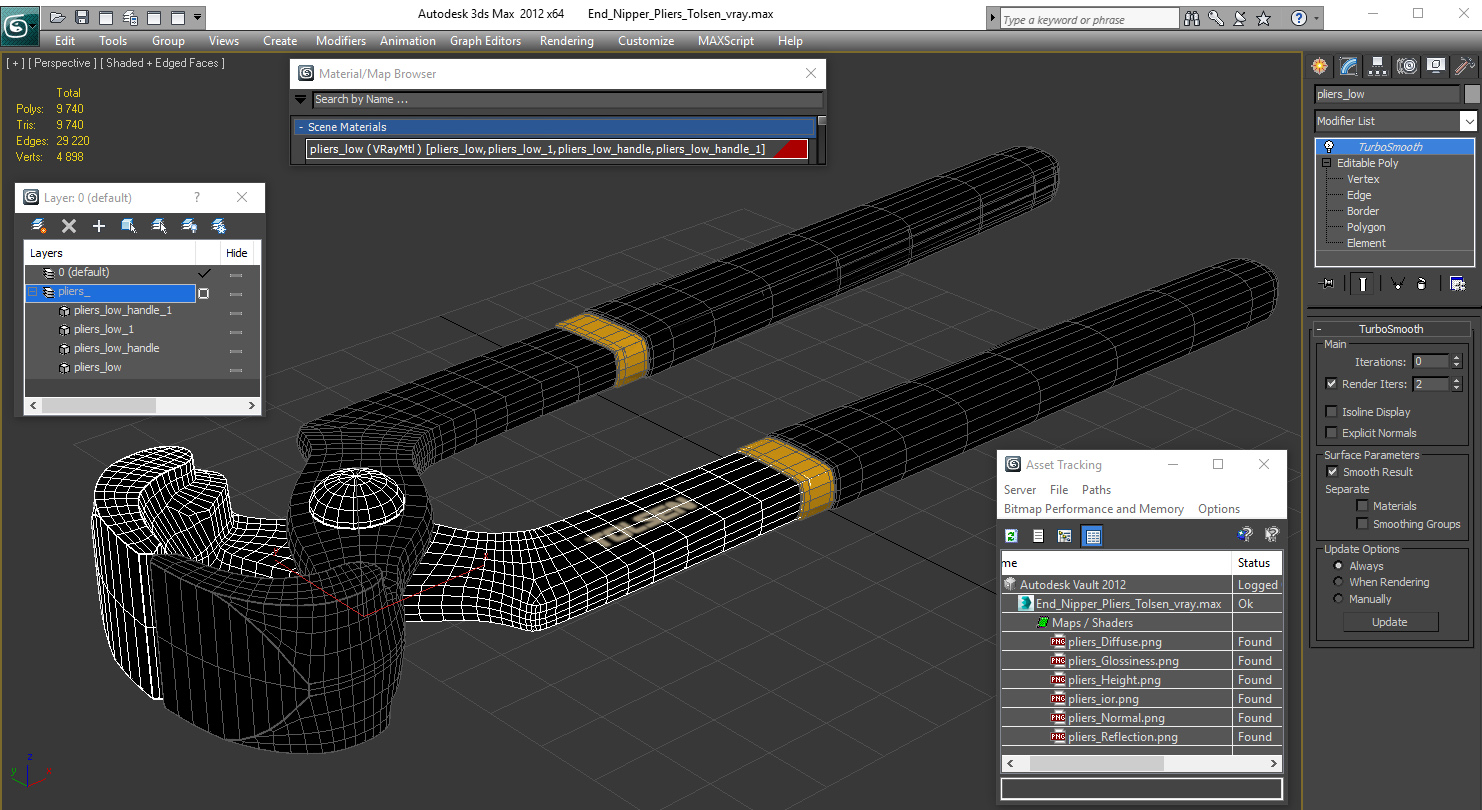Click the favorites star icon in title bar
Image resolution: width=1482 pixels, height=810 pixels.
click(x=1263, y=18)
